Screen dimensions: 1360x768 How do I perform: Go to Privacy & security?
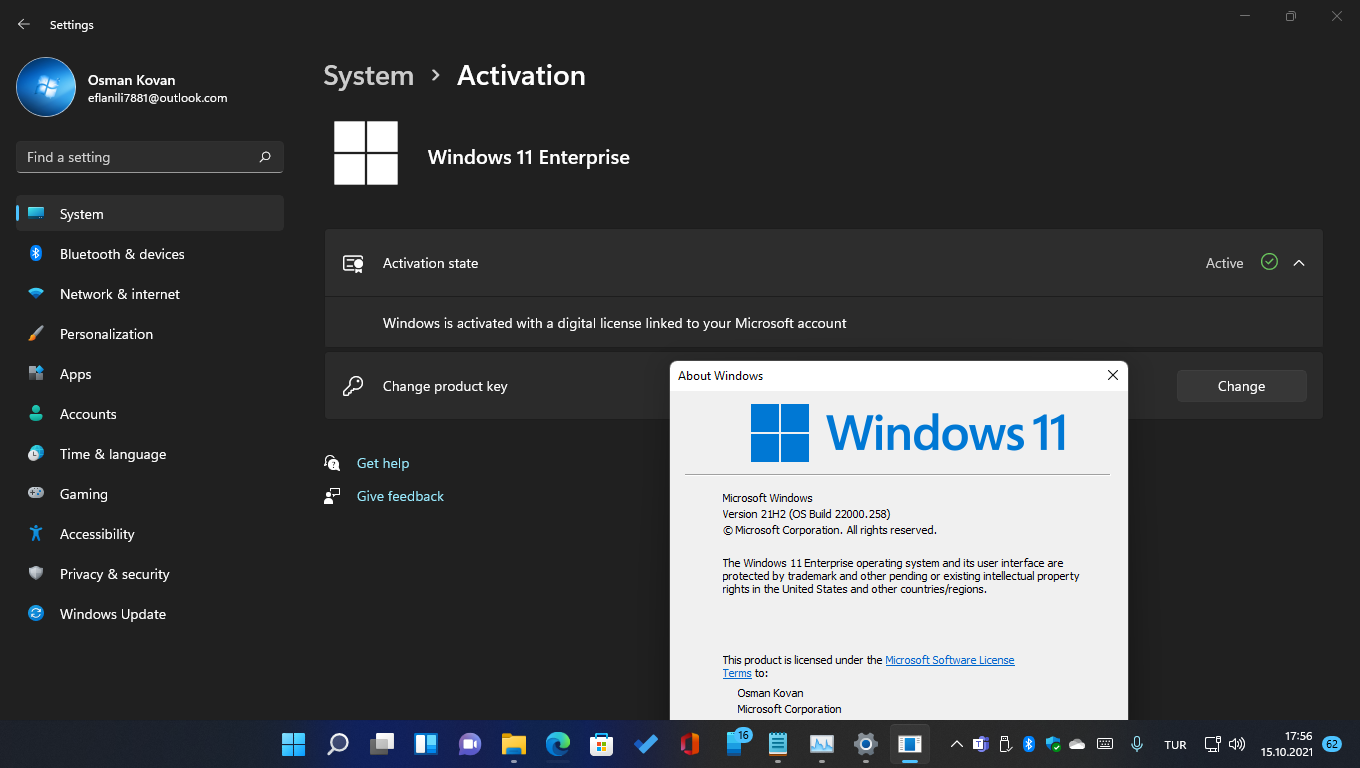click(x=150, y=574)
